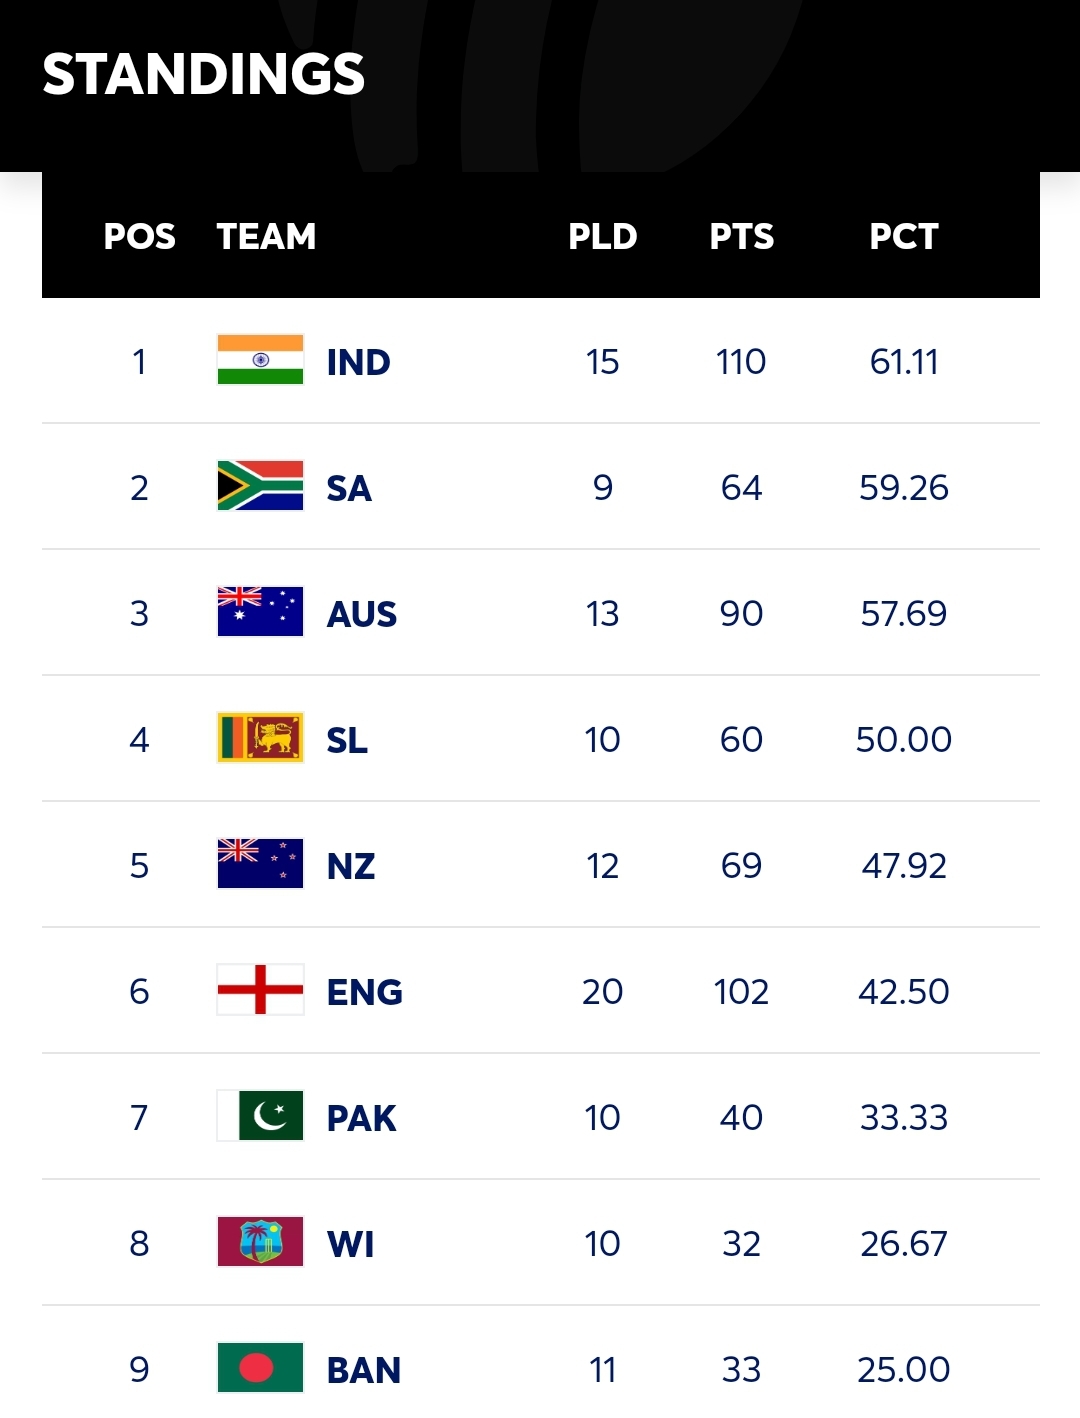This screenshot has width=1080, height=1418.
Task: Open the IND team link
Action: click(358, 362)
